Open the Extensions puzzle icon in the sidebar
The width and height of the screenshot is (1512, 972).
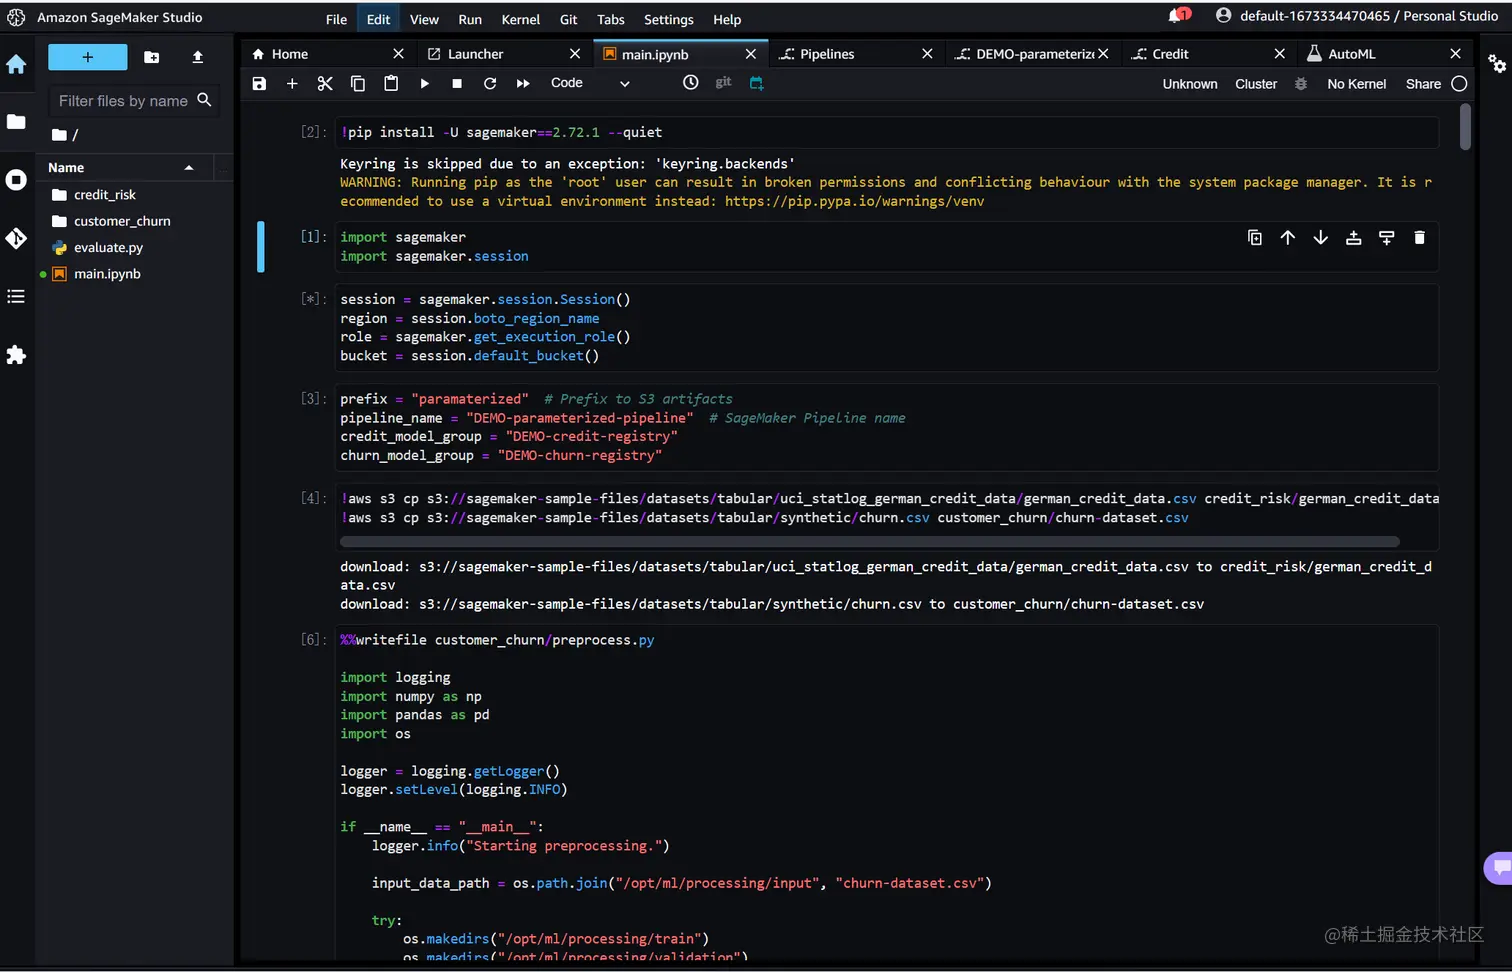pyautogui.click(x=16, y=355)
